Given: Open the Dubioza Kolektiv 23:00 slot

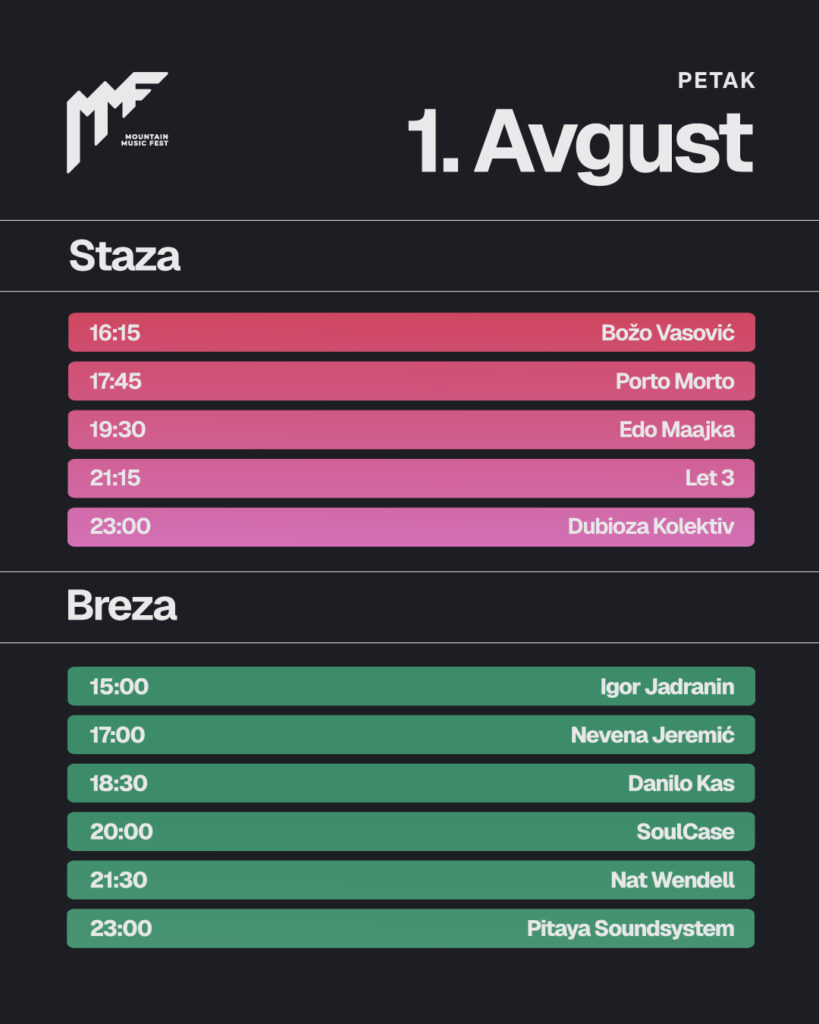Looking at the screenshot, I should coord(410,527).
